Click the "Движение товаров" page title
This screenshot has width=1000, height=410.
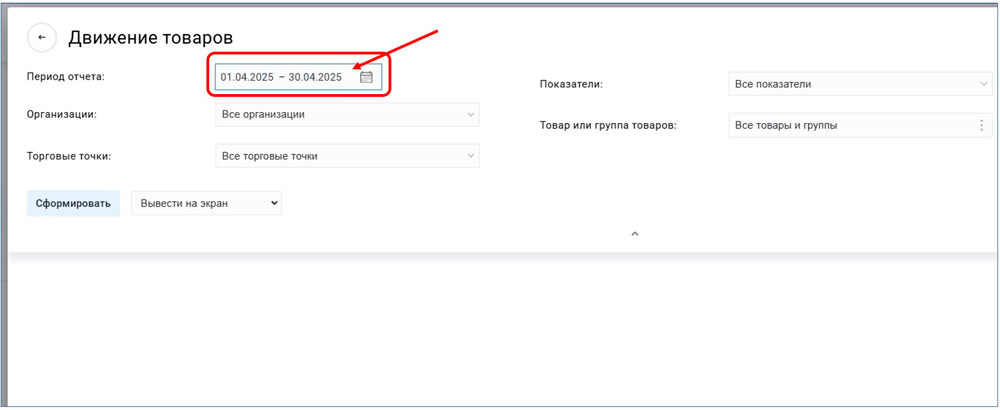150,38
